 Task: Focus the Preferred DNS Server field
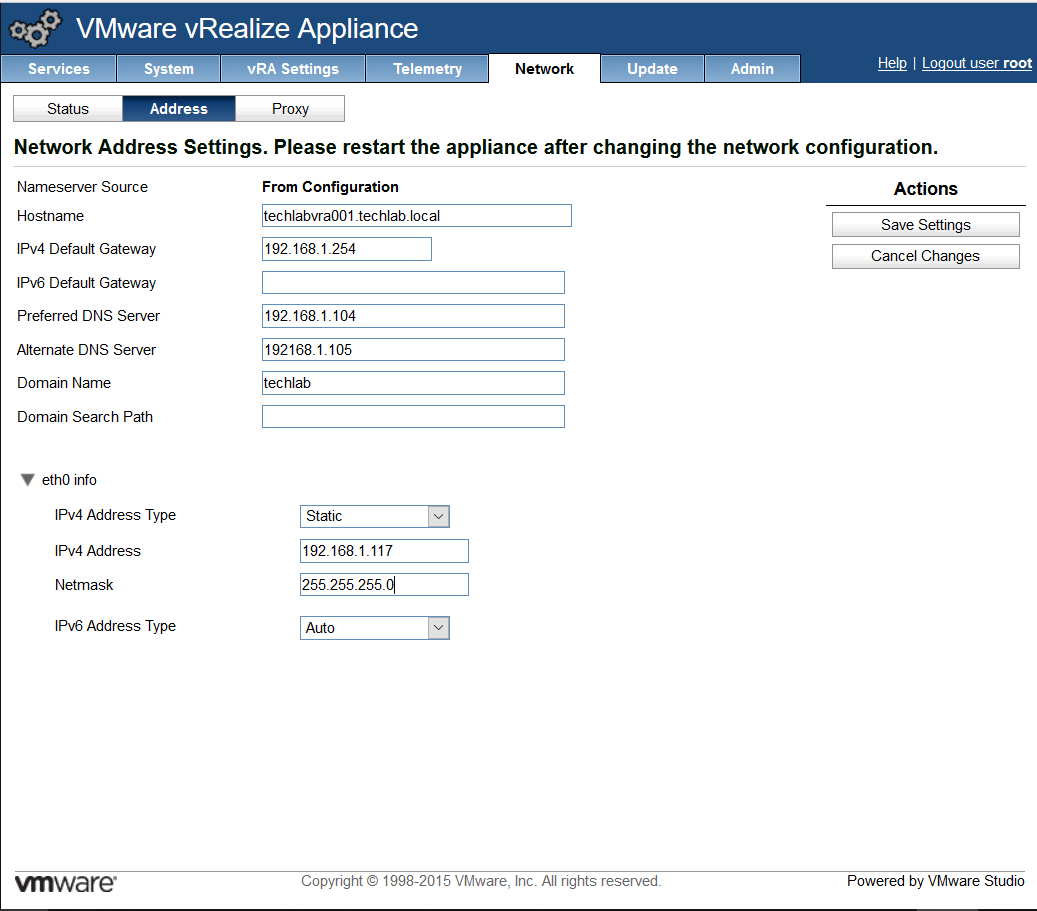pos(413,316)
